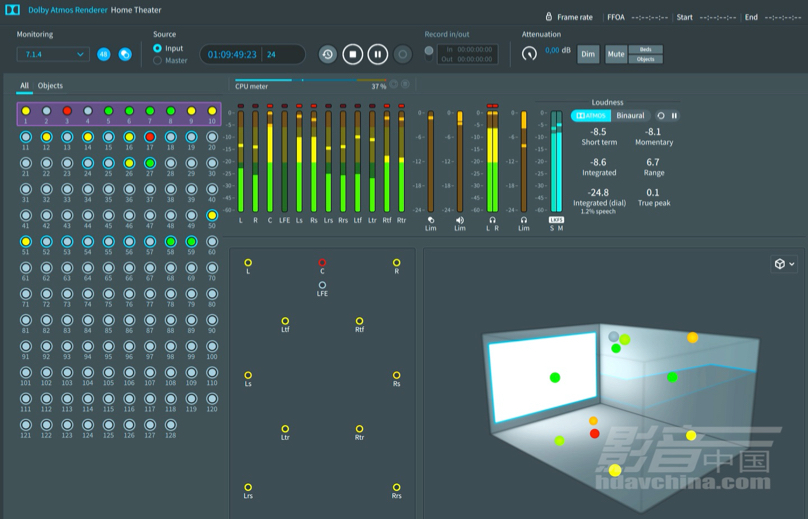
Task: Click yellow object indicator 51
Action: click(25, 241)
